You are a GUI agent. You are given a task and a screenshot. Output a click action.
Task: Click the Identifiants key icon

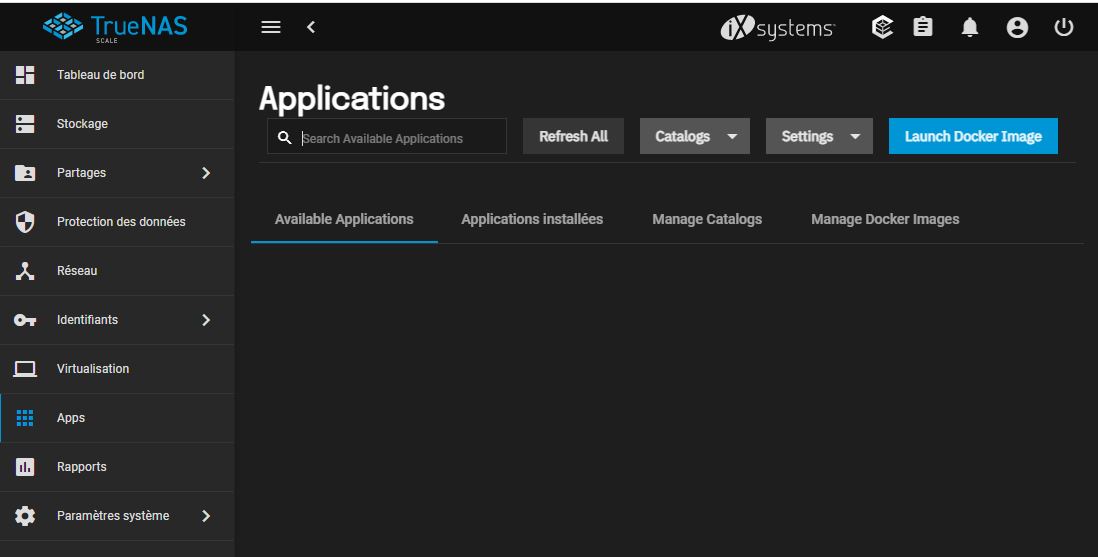25,320
